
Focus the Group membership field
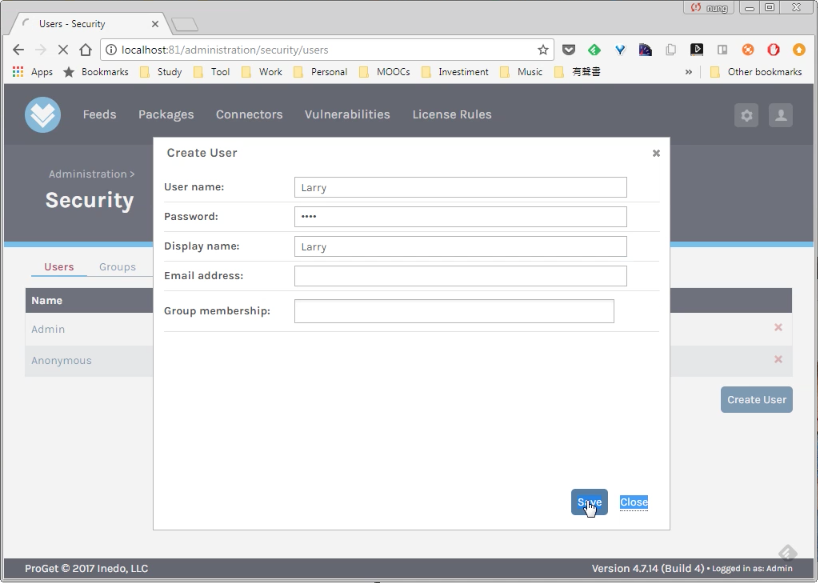tap(454, 311)
